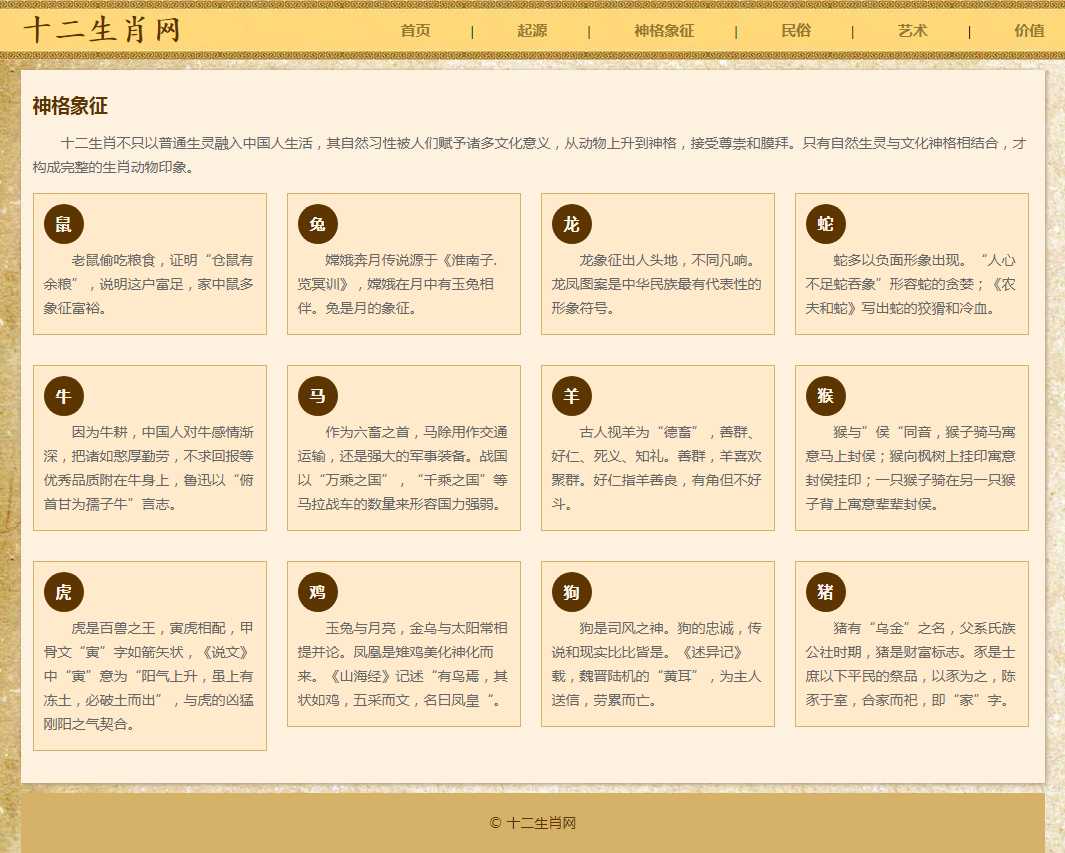
Task: Click the 猪 (Pig) circle badge
Action: pos(825,592)
